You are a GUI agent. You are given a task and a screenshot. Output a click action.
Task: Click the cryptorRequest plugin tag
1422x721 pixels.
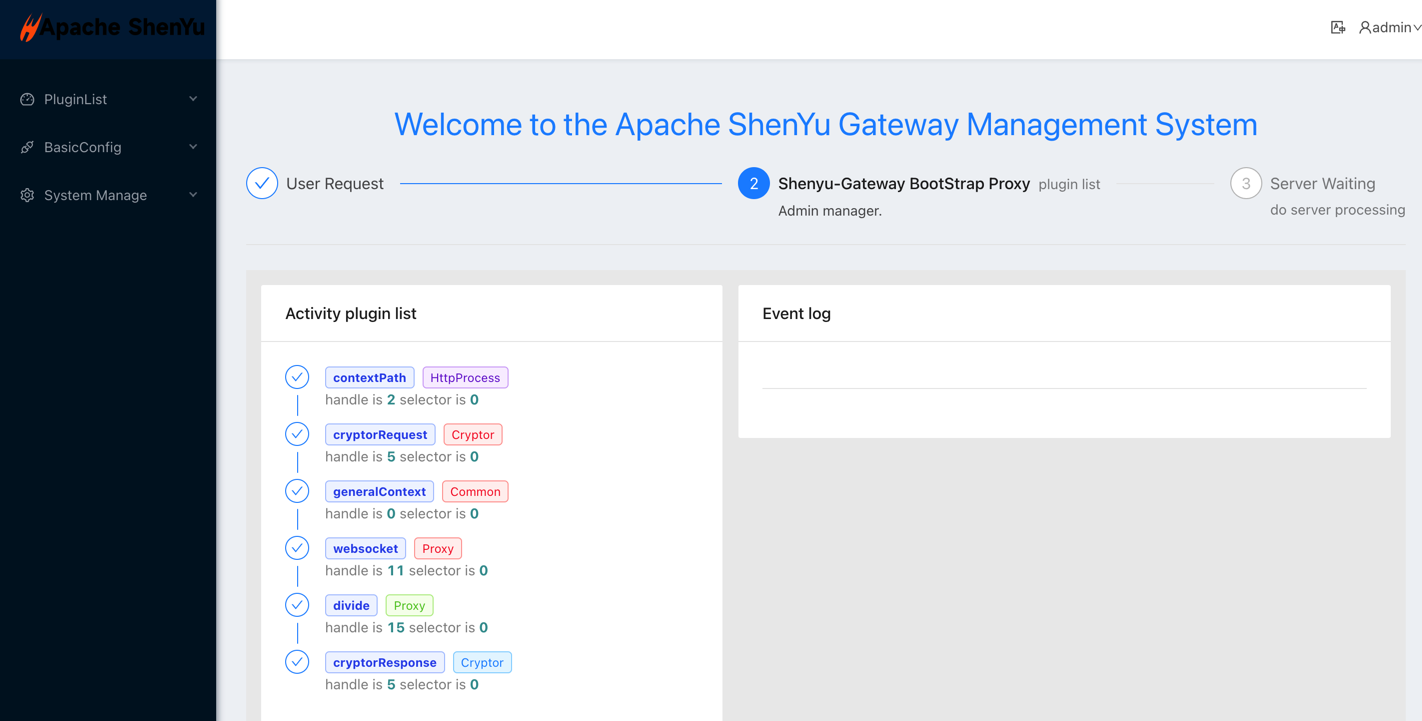[380, 435]
